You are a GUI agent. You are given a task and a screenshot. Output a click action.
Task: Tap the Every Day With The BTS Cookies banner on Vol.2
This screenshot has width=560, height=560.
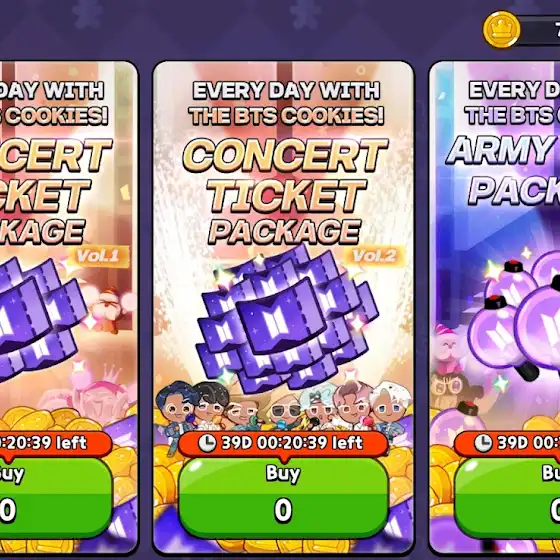coord(286,103)
